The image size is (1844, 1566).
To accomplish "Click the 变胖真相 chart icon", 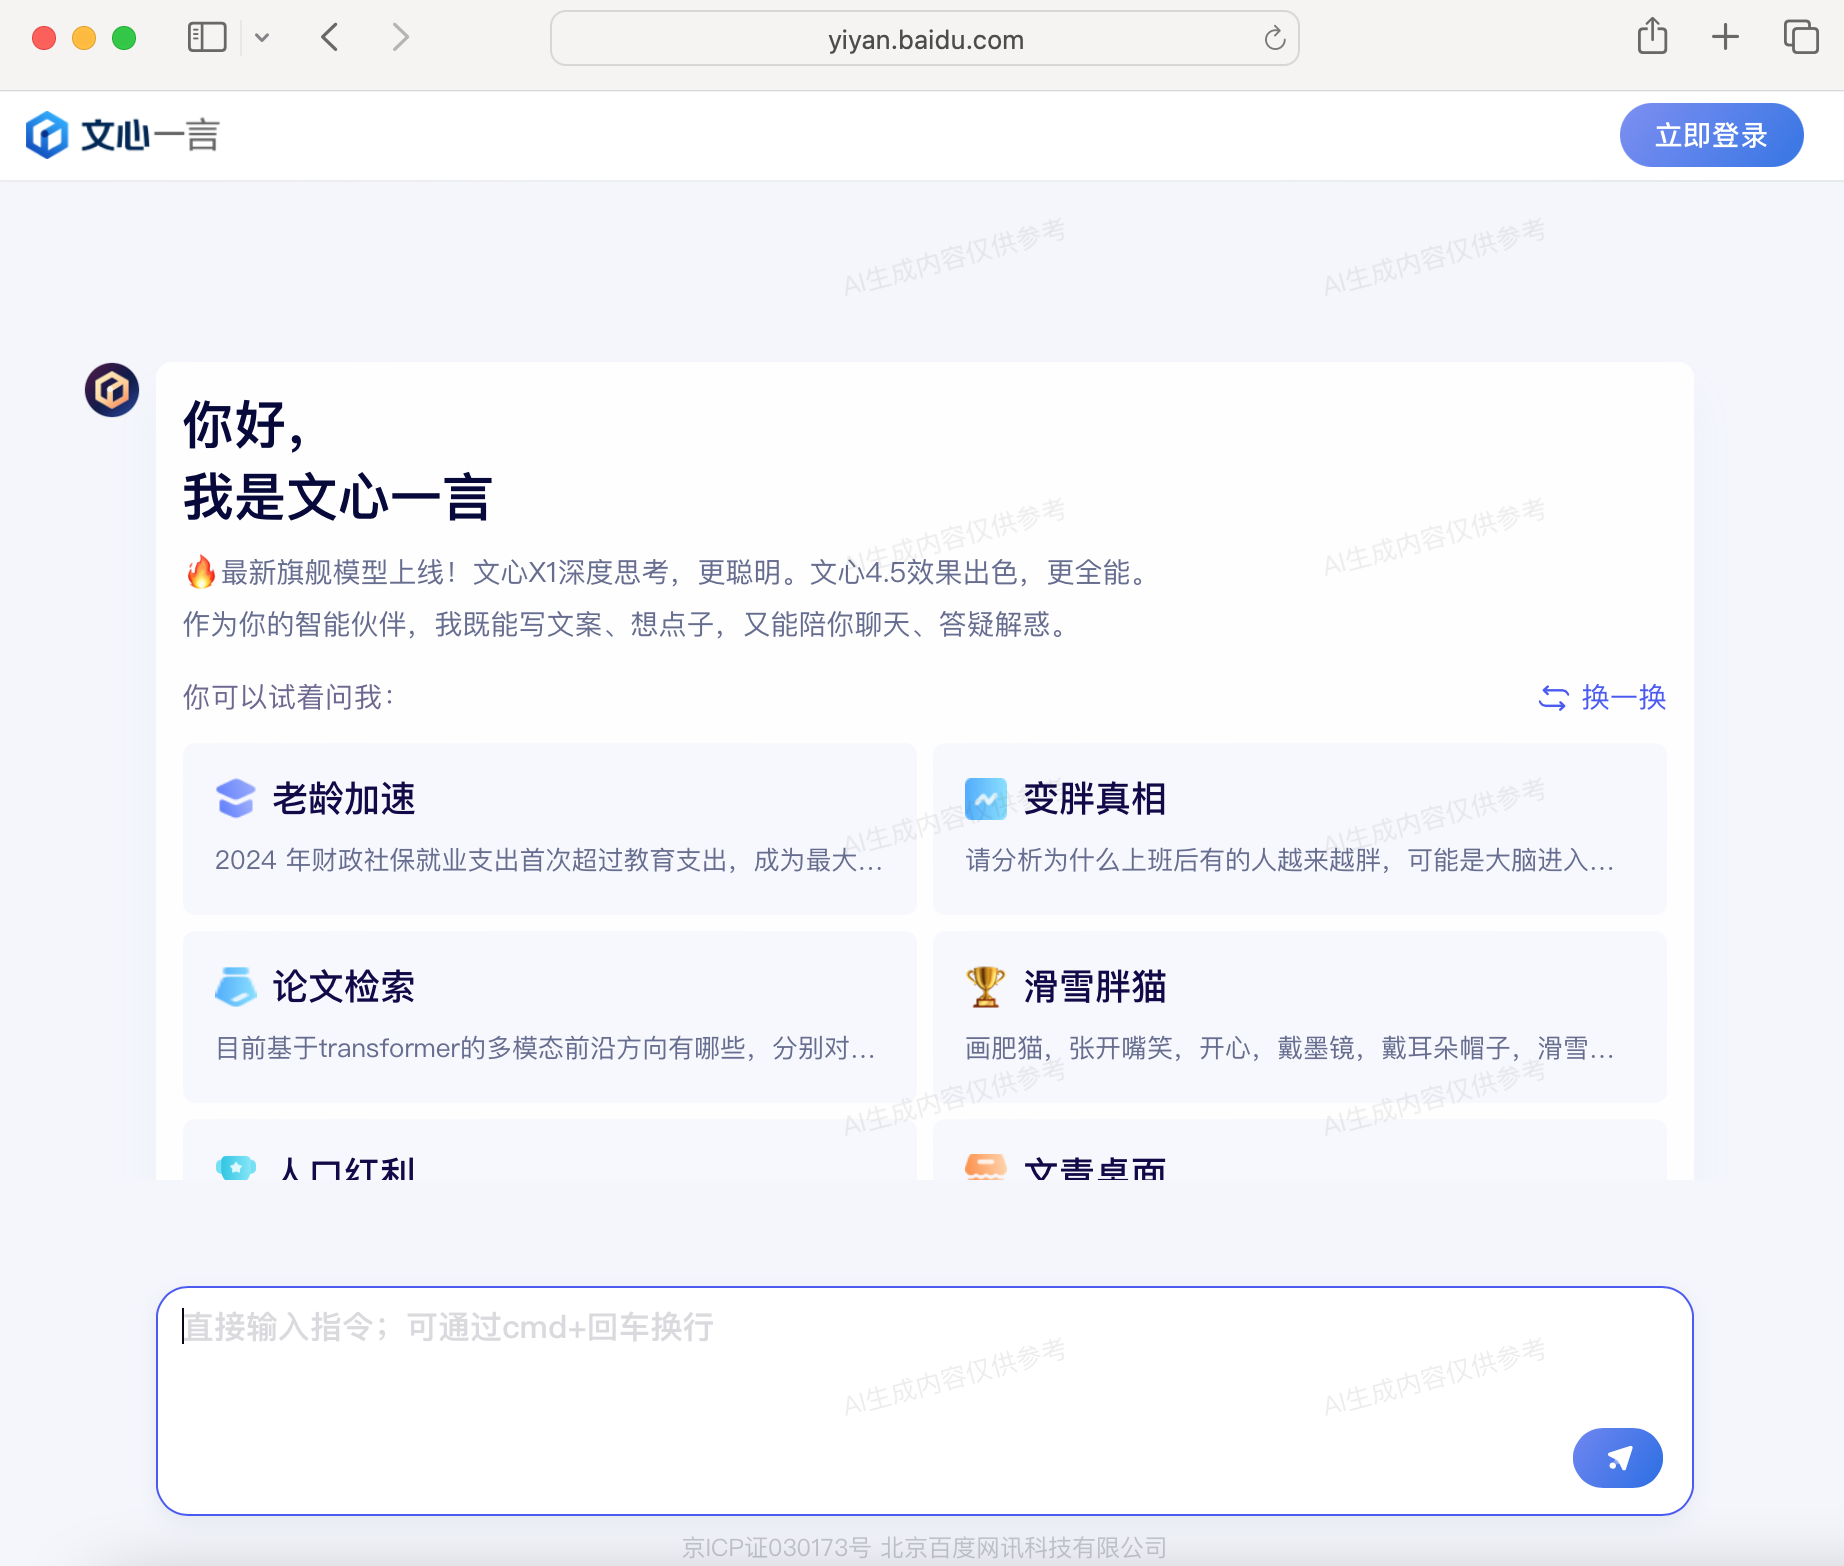I will click(986, 798).
